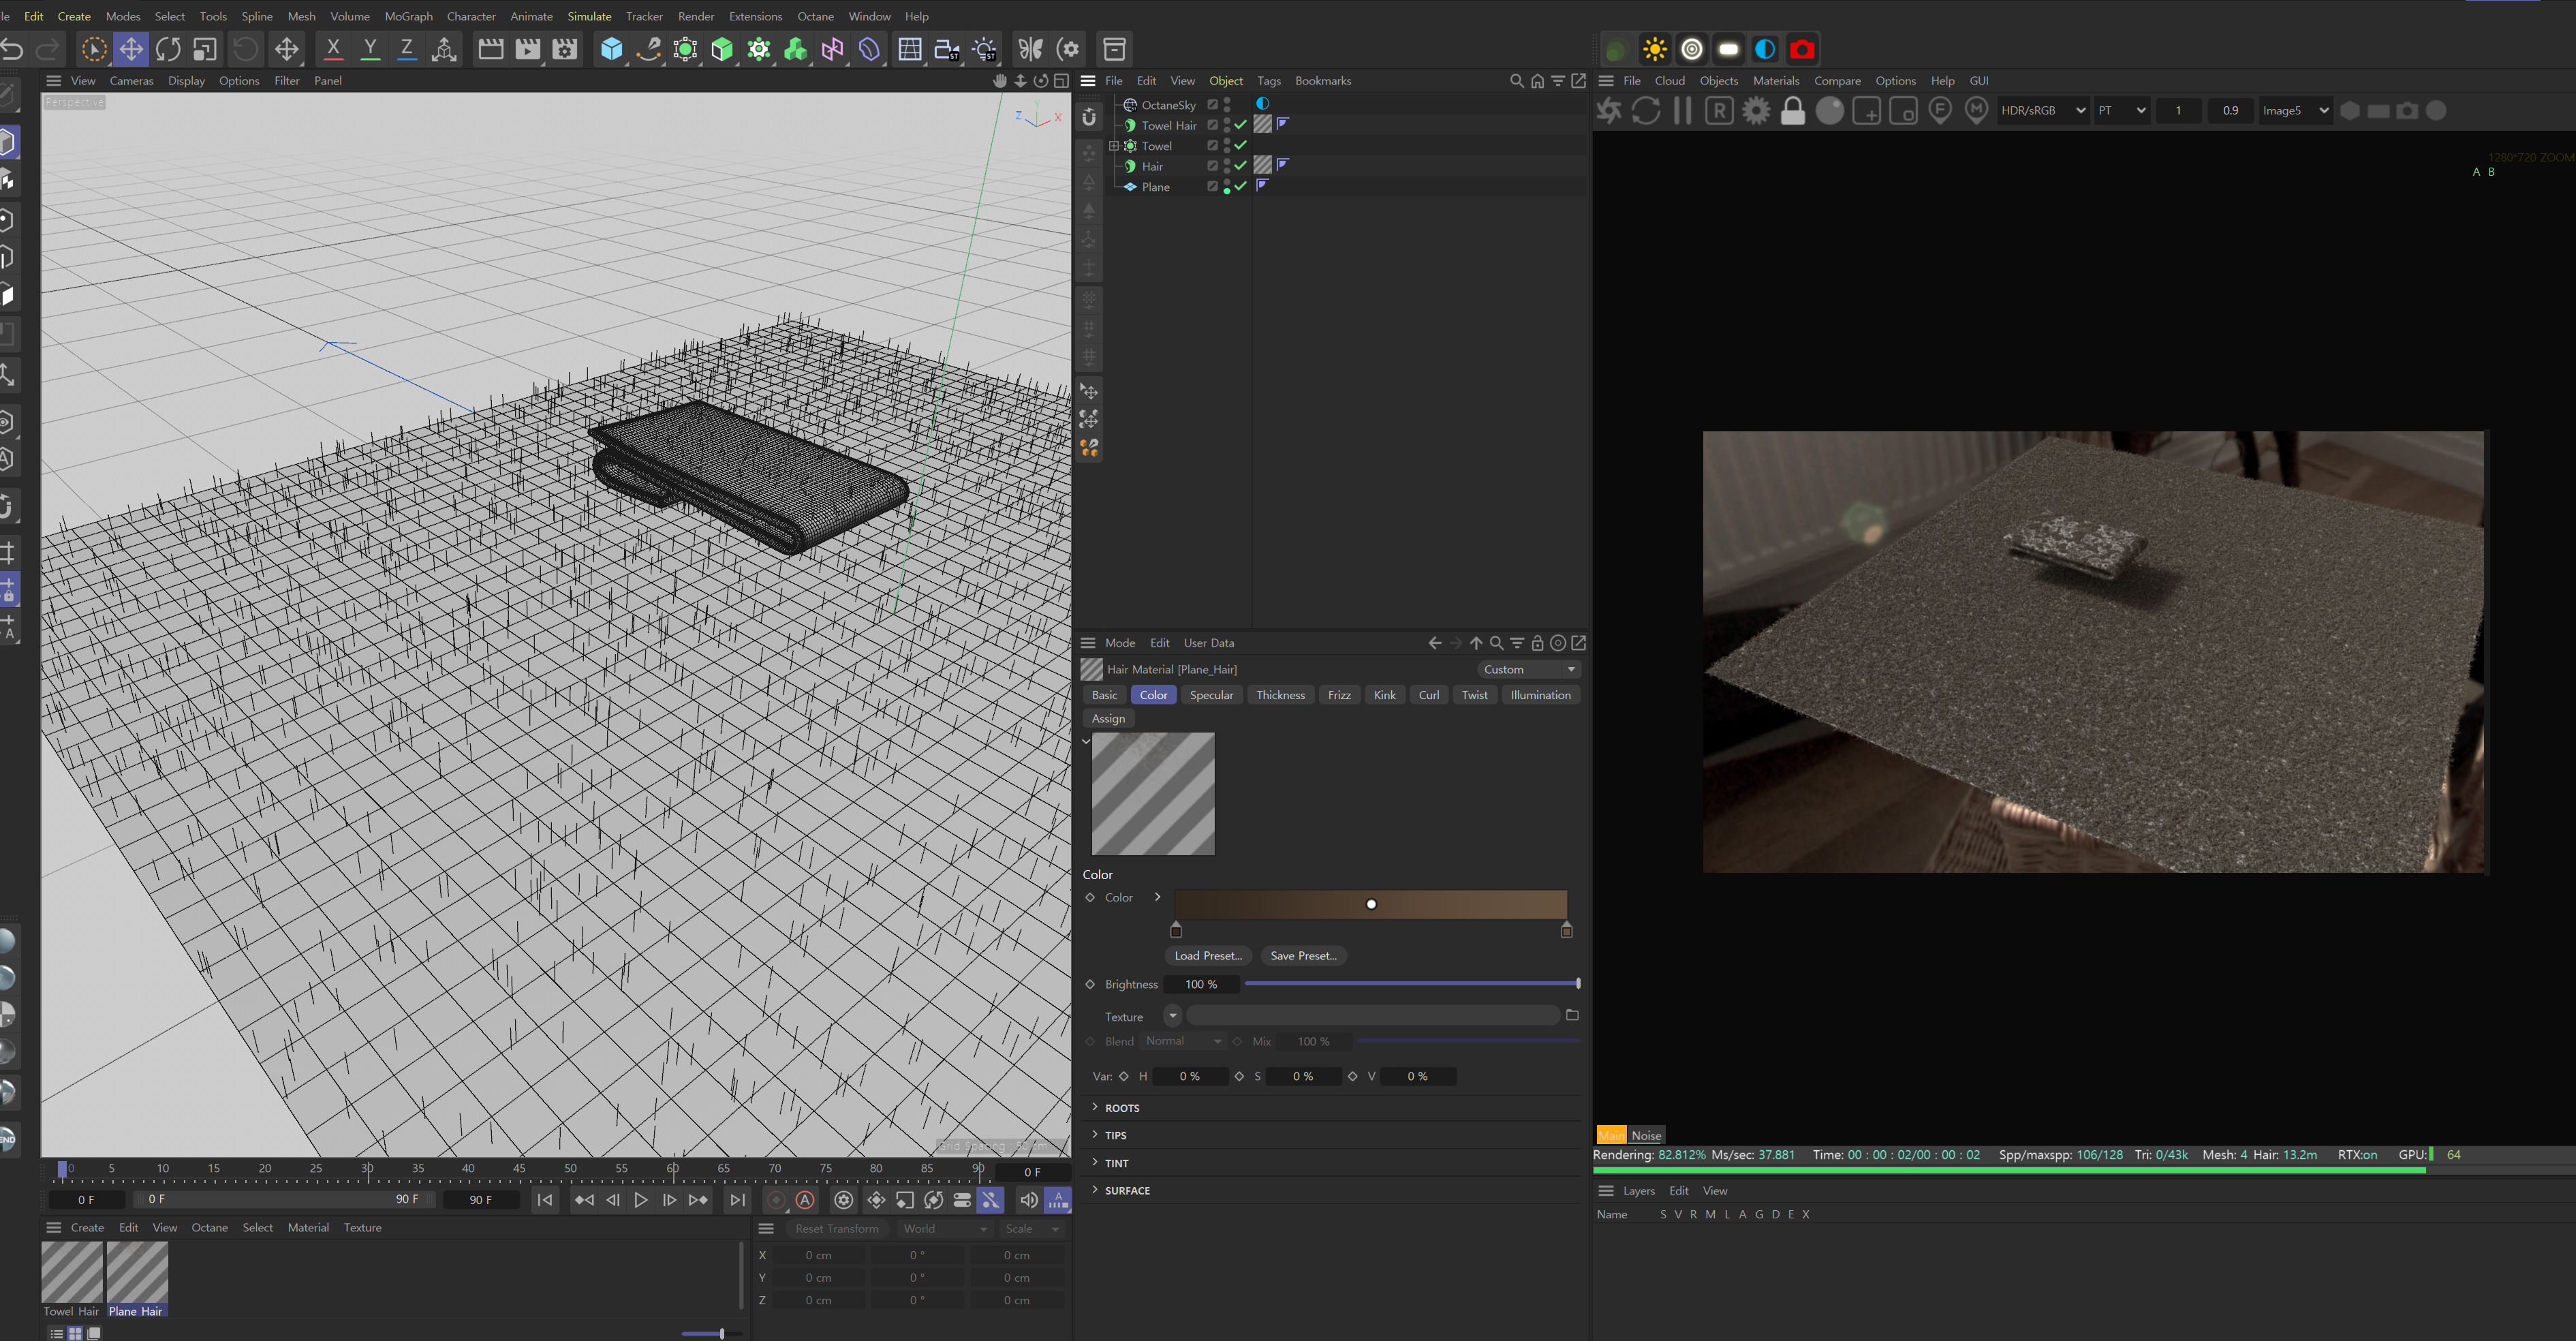2576x1341 pixels.
Task: Click the MoGraph Cloner green cubes icon
Action: (796, 49)
